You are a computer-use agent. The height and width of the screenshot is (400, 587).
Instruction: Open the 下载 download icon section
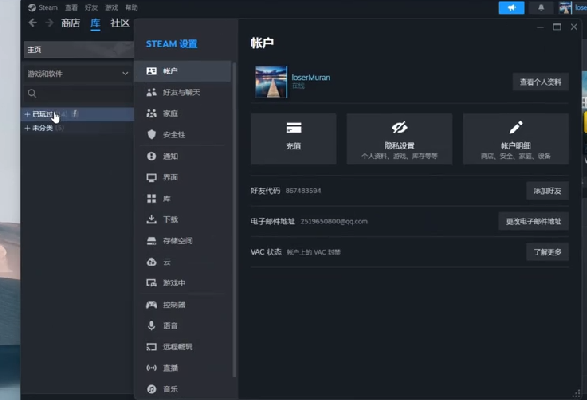151,219
